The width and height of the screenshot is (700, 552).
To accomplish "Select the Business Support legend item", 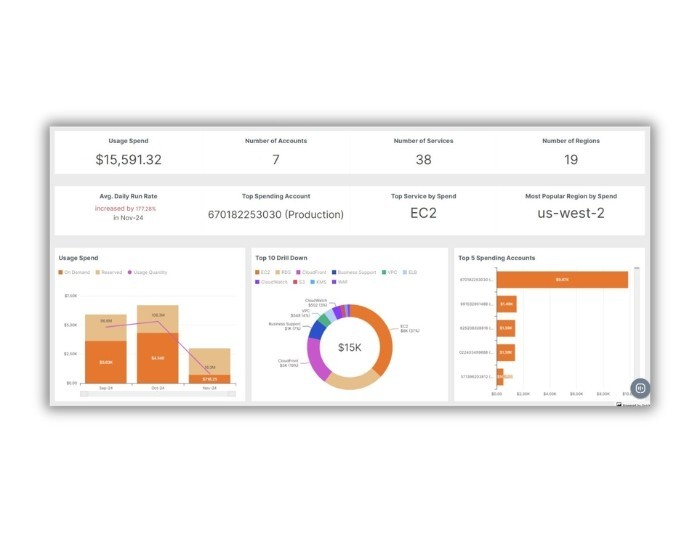I will click(x=354, y=272).
